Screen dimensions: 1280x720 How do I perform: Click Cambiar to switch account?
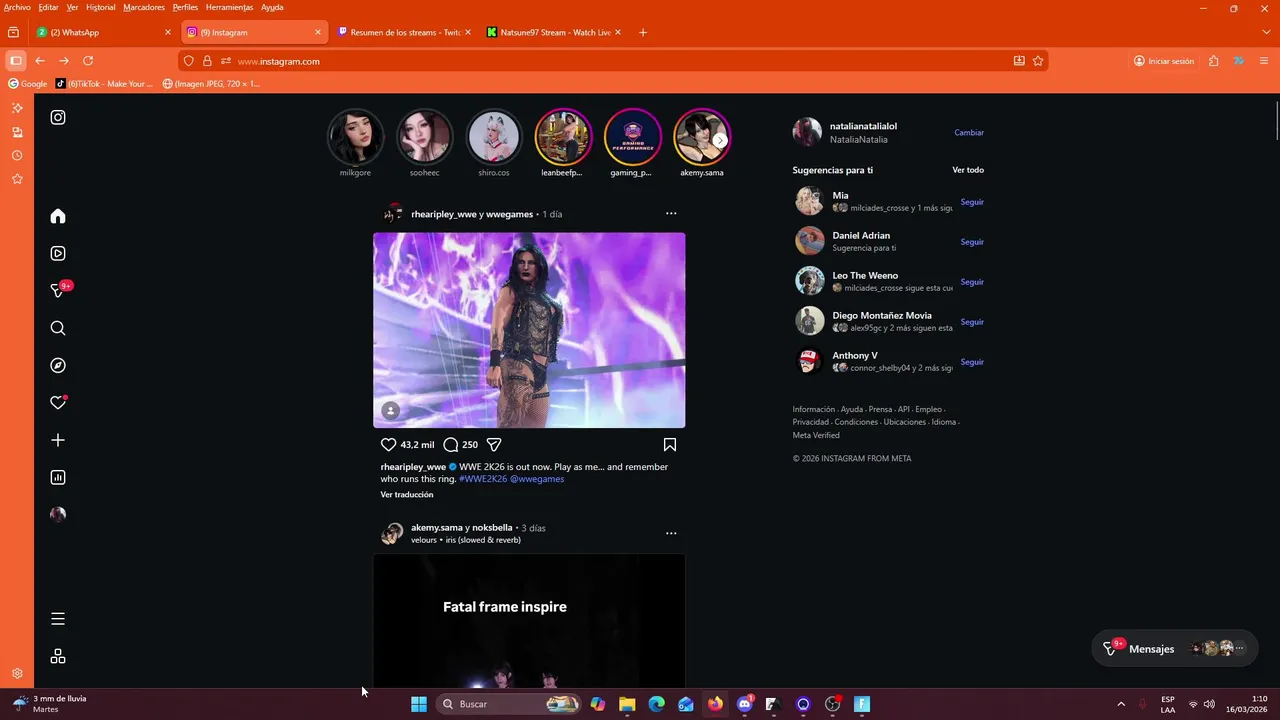click(969, 132)
